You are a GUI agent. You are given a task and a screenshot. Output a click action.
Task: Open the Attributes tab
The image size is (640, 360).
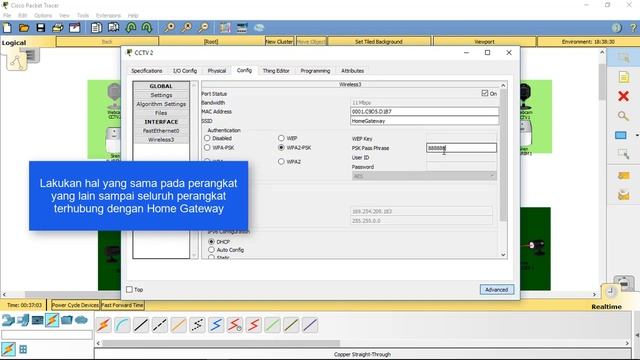[352, 71]
